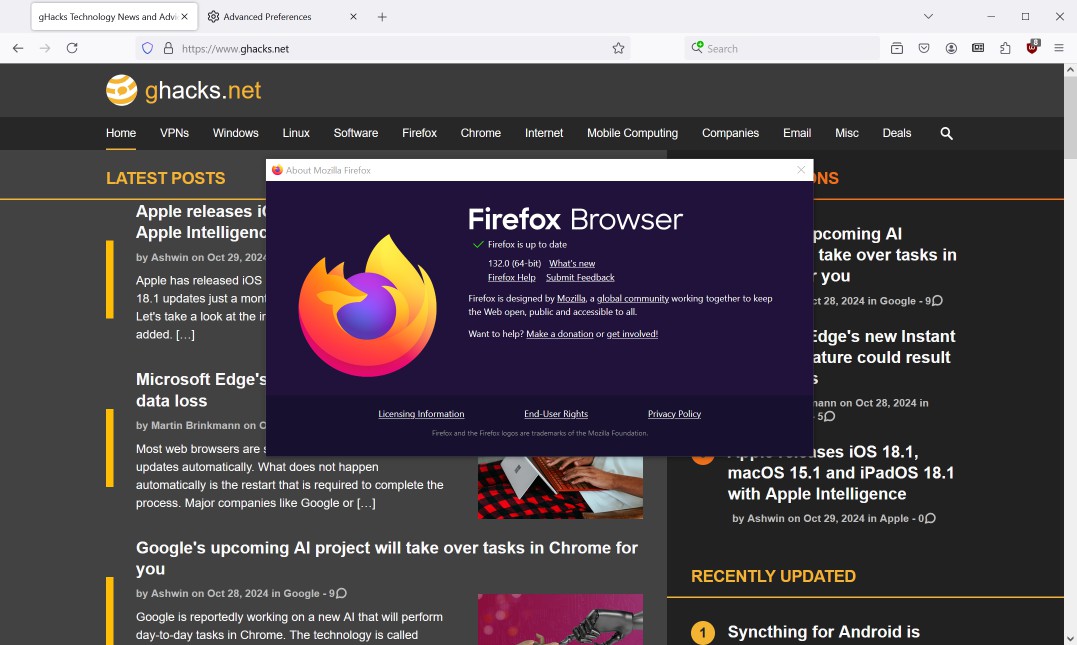
Task: Click the comment bubble beside 'in Apple - 0'
Action: click(930, 518)
